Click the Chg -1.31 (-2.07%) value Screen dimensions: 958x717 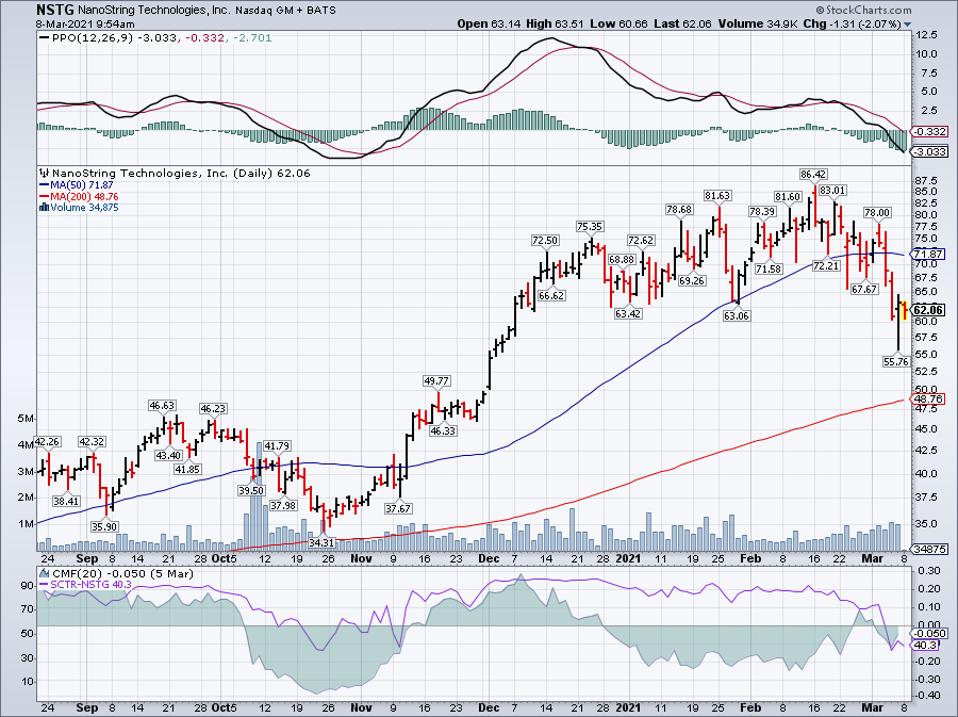pos(852,24)
